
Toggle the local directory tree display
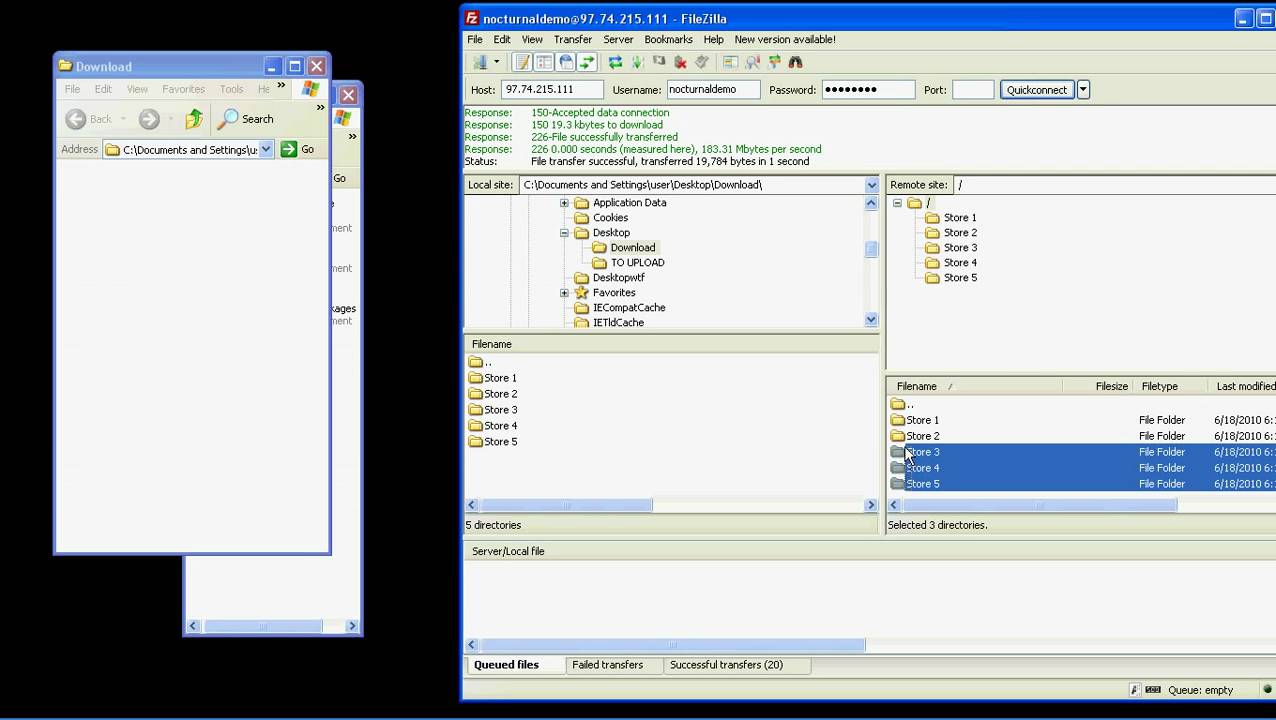point(544,62)
